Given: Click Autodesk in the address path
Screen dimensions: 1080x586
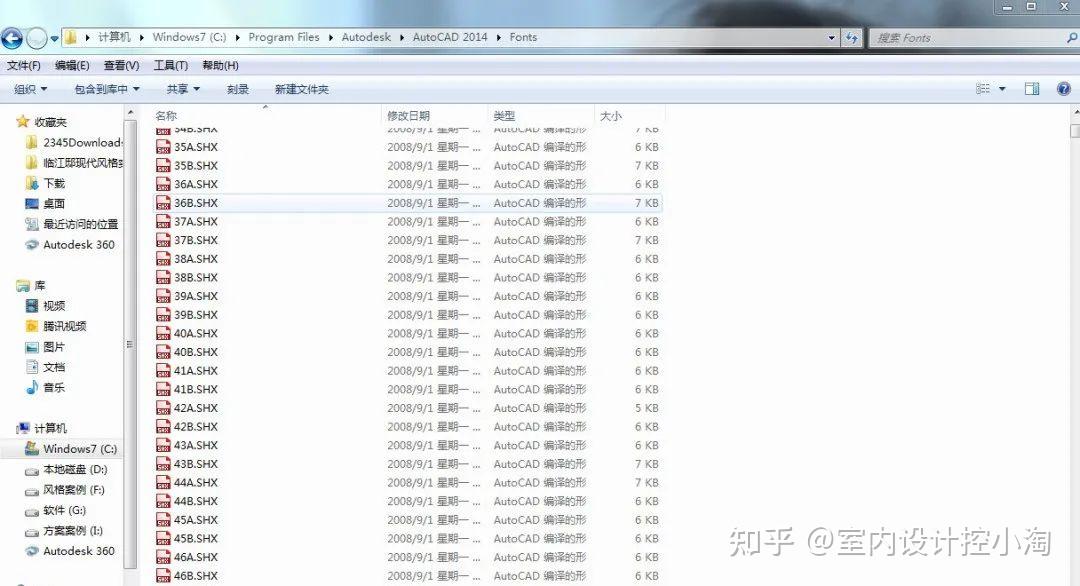Looking at the screenshot, I should click(366, 37).
